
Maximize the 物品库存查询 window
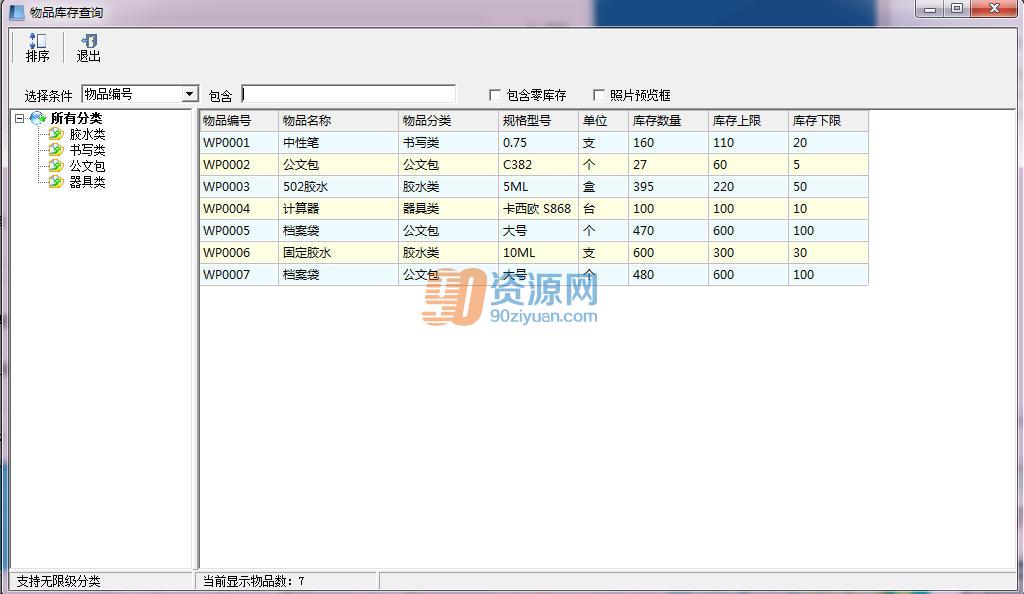[957, 9]
